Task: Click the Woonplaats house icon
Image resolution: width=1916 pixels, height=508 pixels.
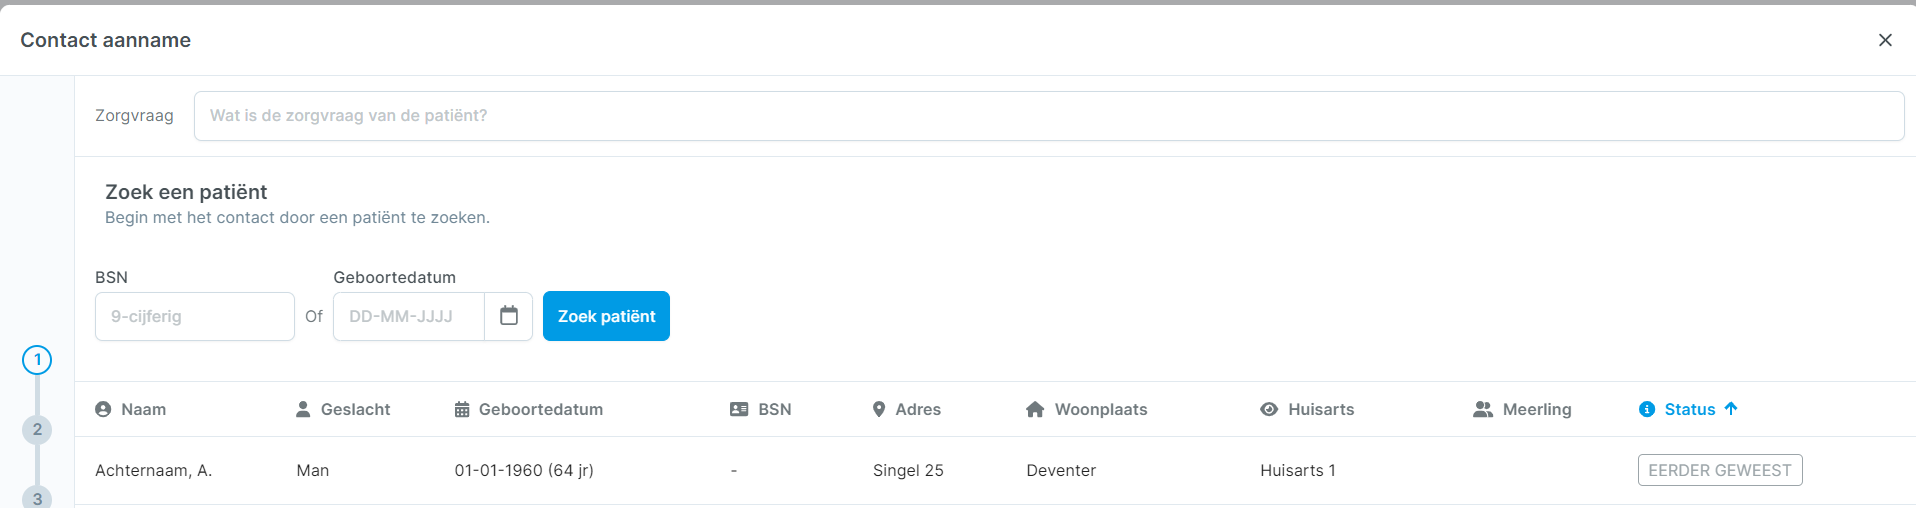Action: click(x=1035, y=409)
